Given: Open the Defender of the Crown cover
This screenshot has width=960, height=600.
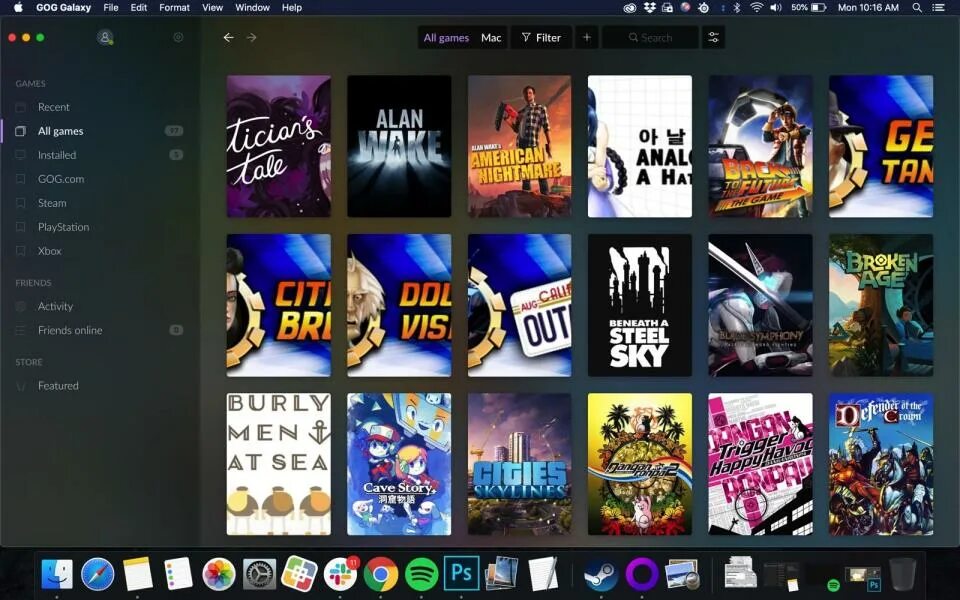Looking at the screenshot, I should tap(881, 464).
